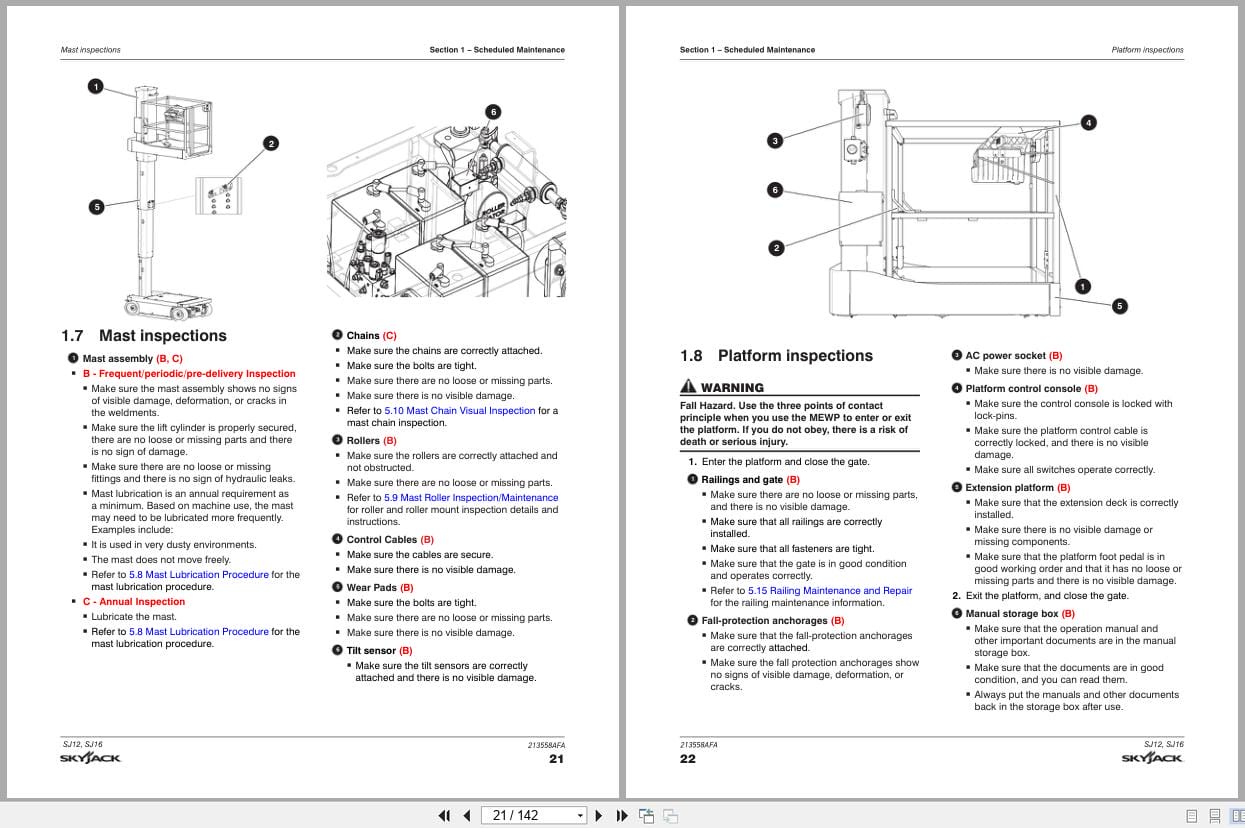Image resolution: width=1245 pixels, height=828 pixels.
Task: Advance to the next page arrow icon
Action: click(598, 815)
